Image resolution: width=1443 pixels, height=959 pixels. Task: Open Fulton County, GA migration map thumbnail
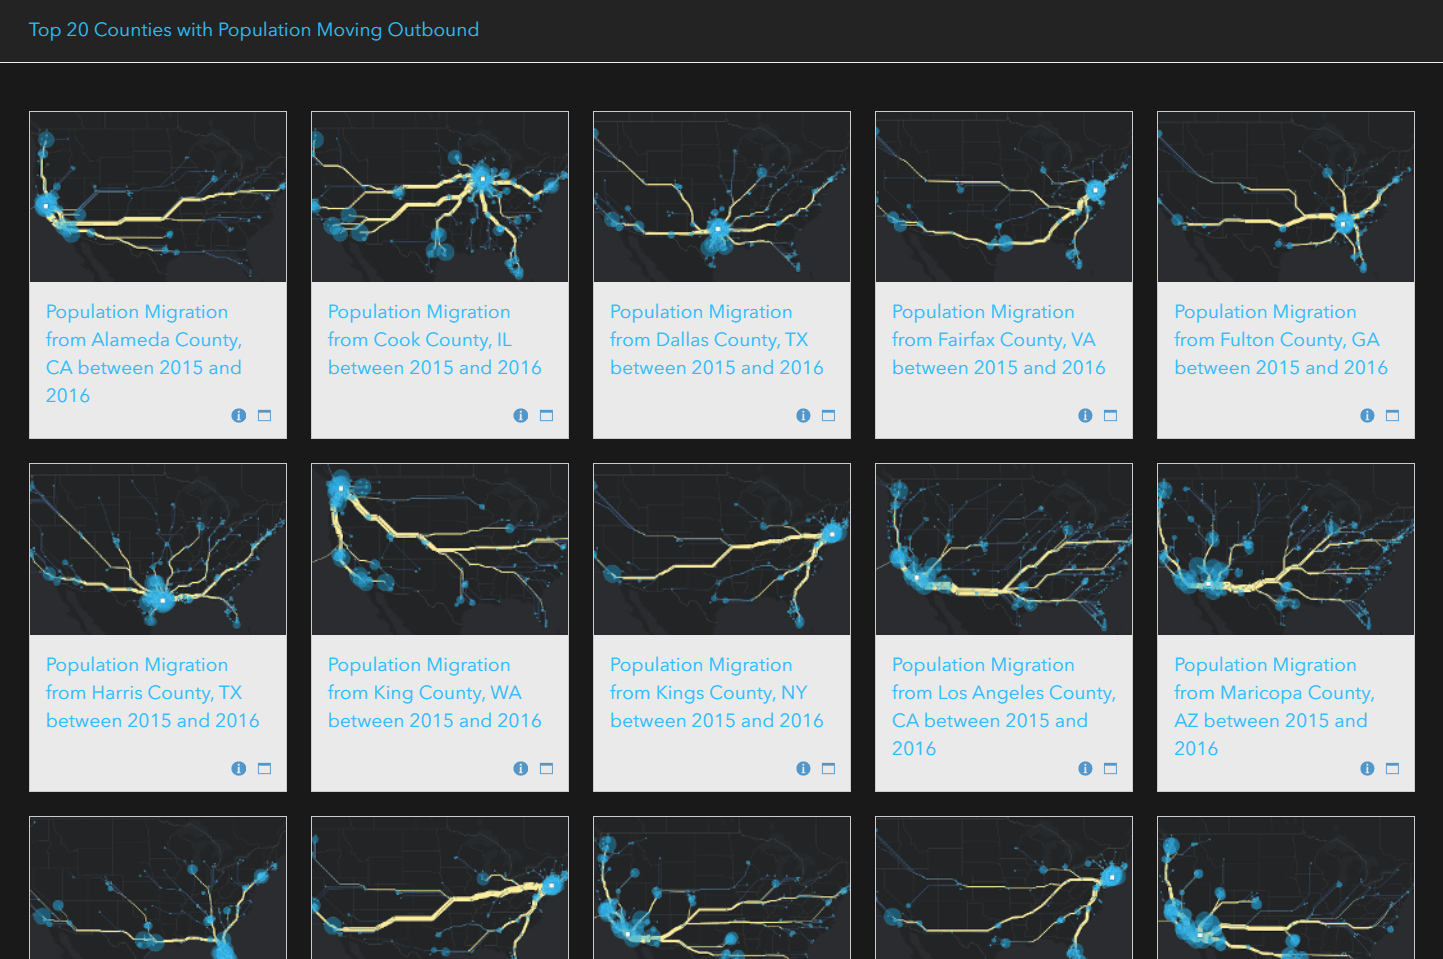pos(1286,197)
